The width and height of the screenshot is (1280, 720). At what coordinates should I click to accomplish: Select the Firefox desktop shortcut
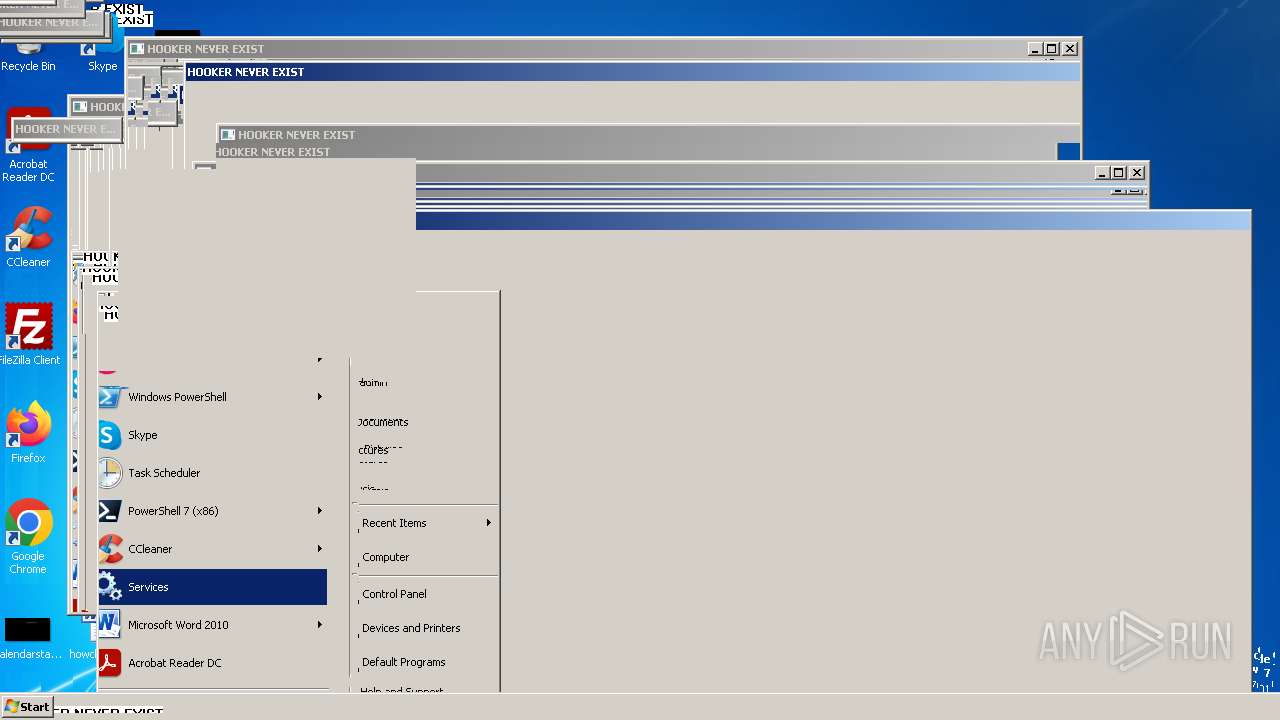coord(28,433)
